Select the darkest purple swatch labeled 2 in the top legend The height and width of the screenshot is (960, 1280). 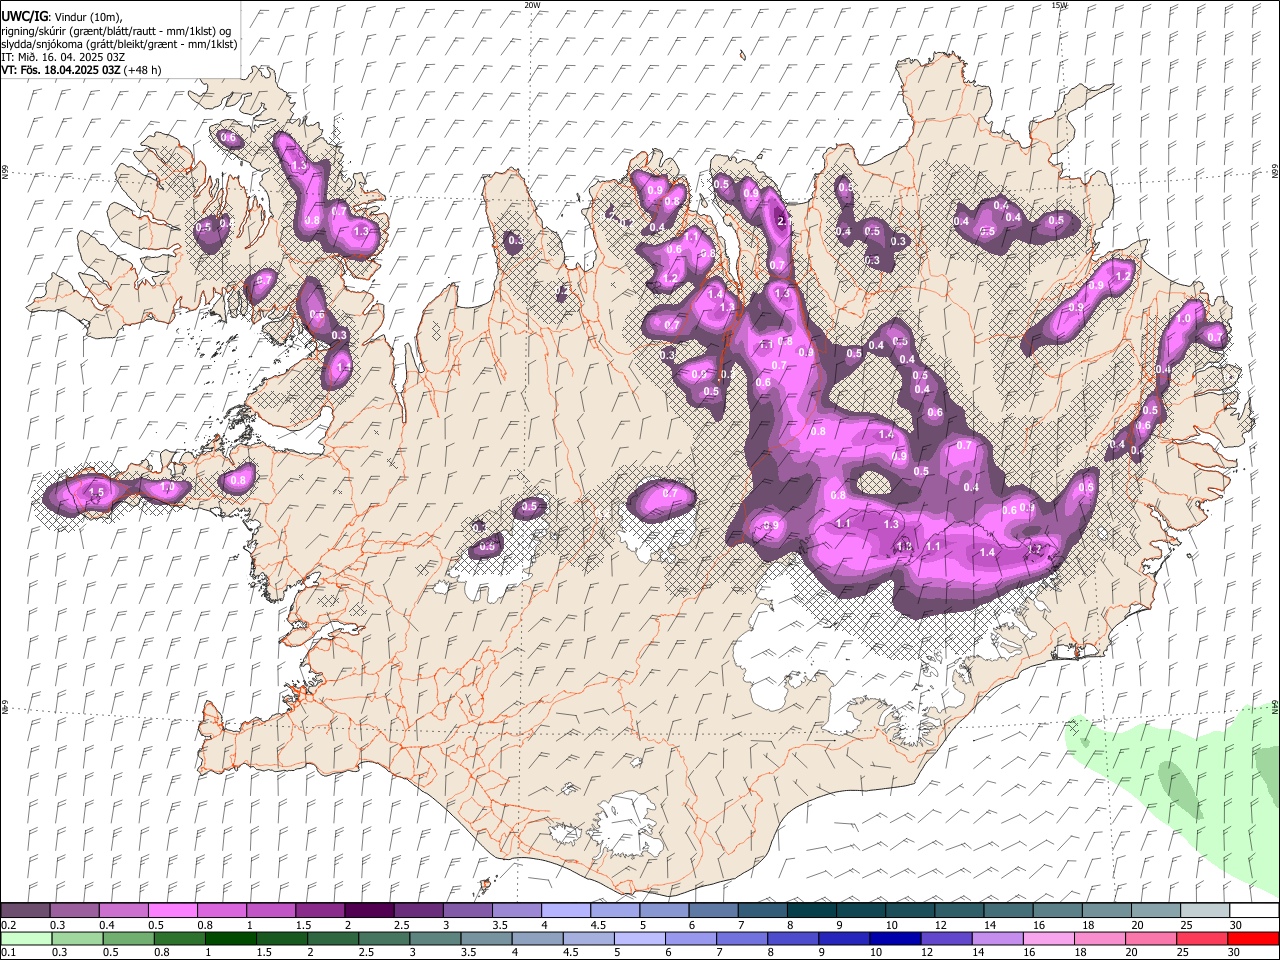click(368, 911)
